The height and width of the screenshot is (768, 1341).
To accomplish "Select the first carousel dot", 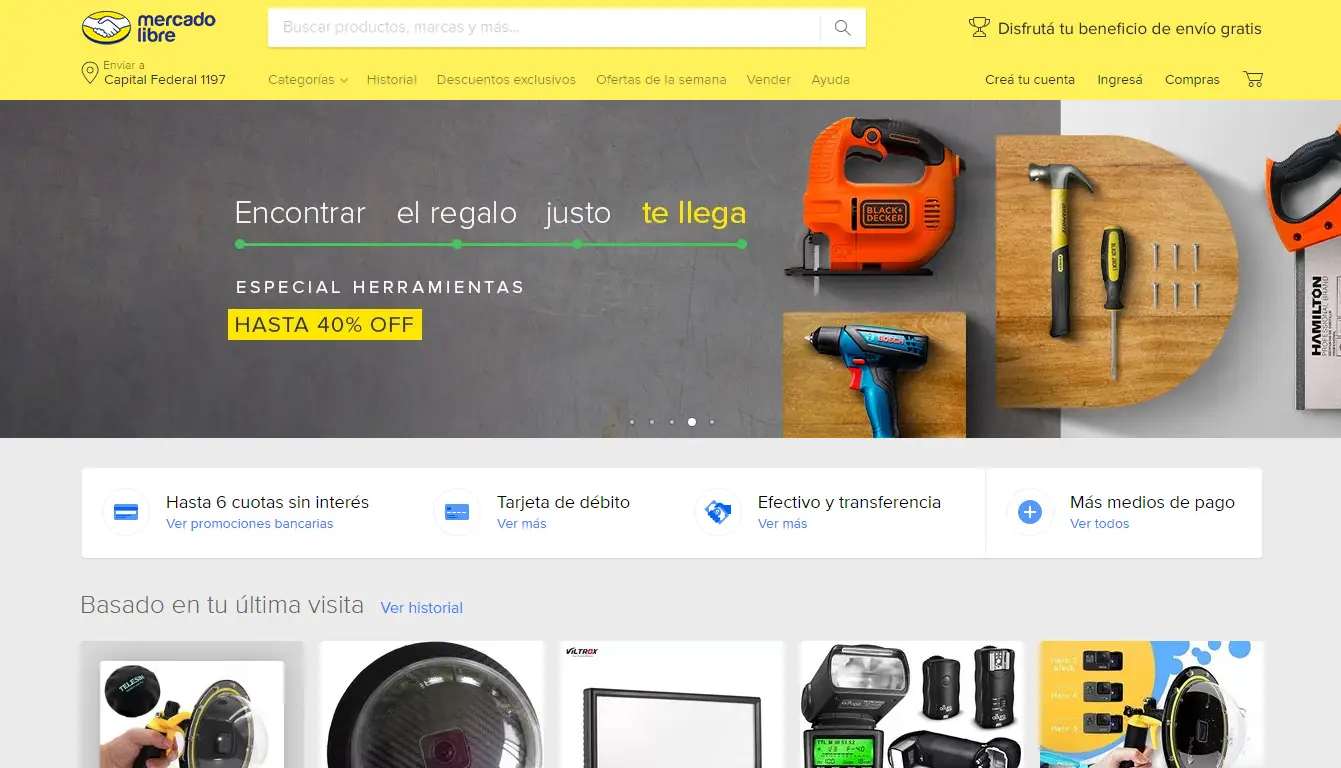I will pyautogui.click(x=632, y=422).
